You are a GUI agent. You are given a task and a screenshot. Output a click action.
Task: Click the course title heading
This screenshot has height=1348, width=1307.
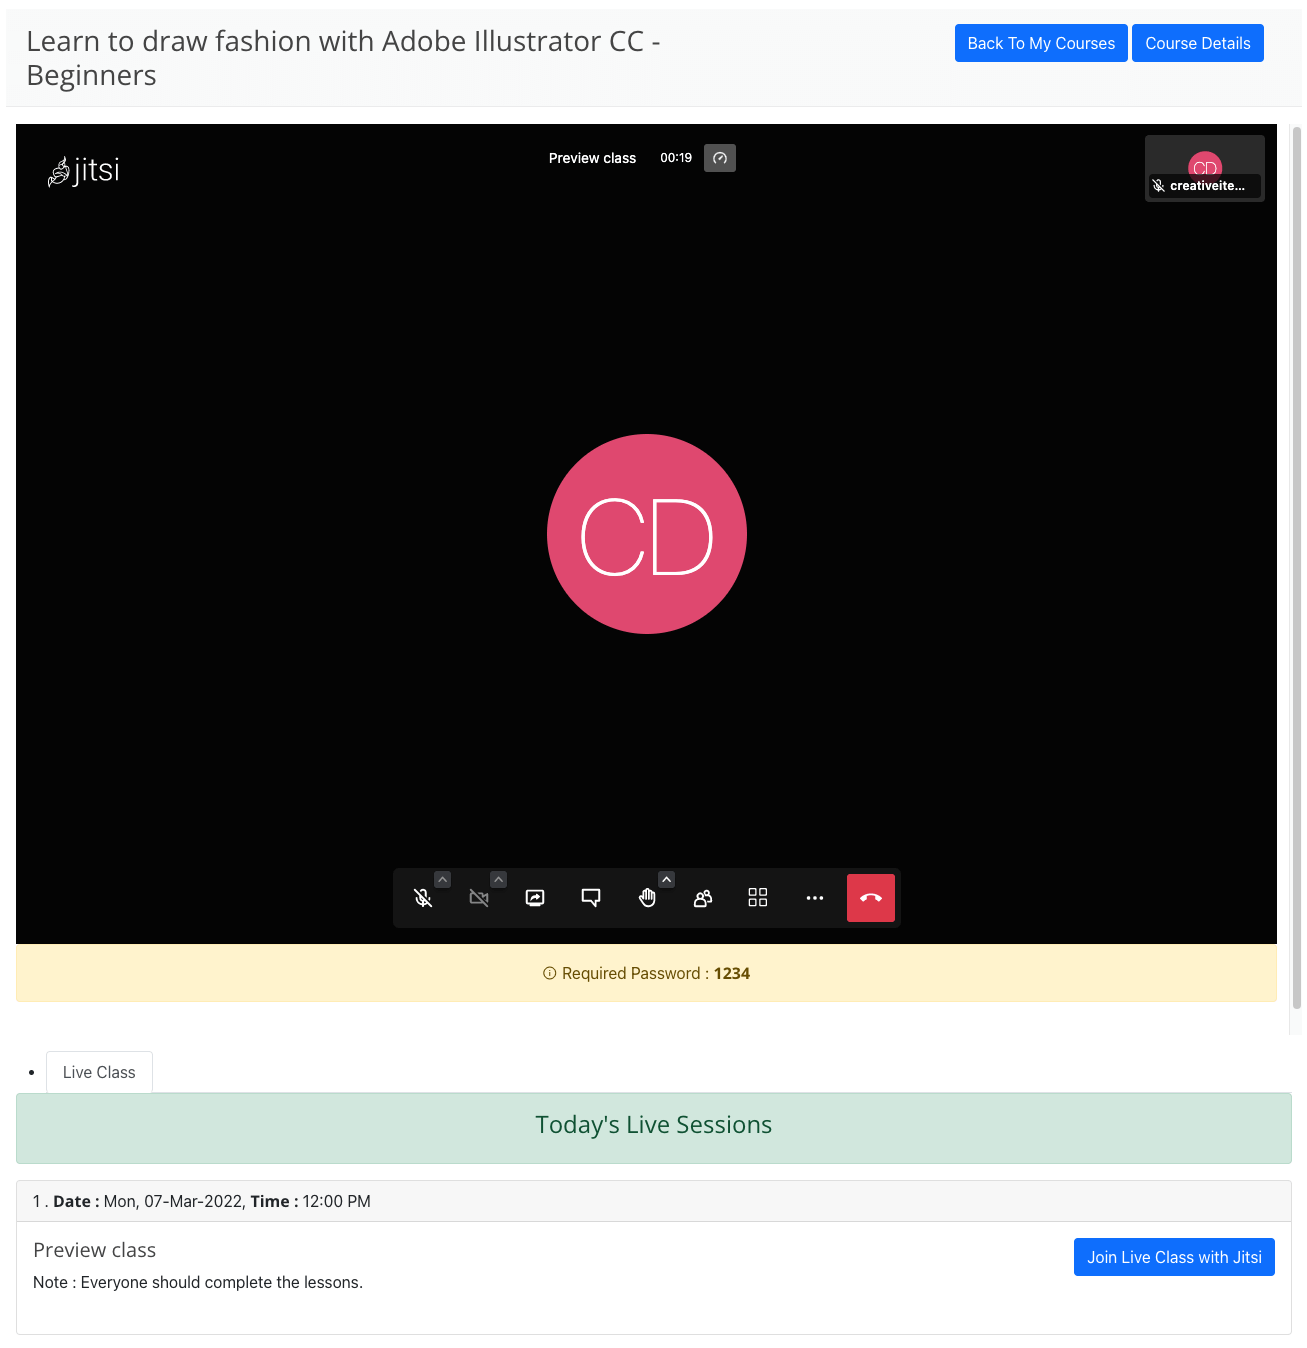343,58
